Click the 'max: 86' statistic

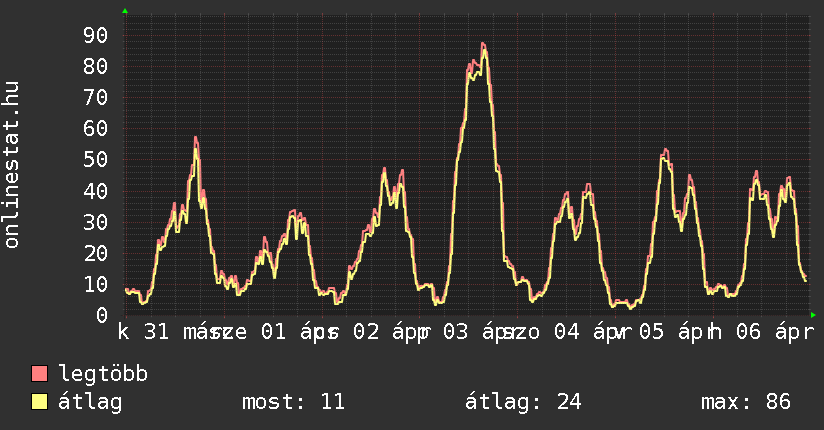click(x=745, y=402)
